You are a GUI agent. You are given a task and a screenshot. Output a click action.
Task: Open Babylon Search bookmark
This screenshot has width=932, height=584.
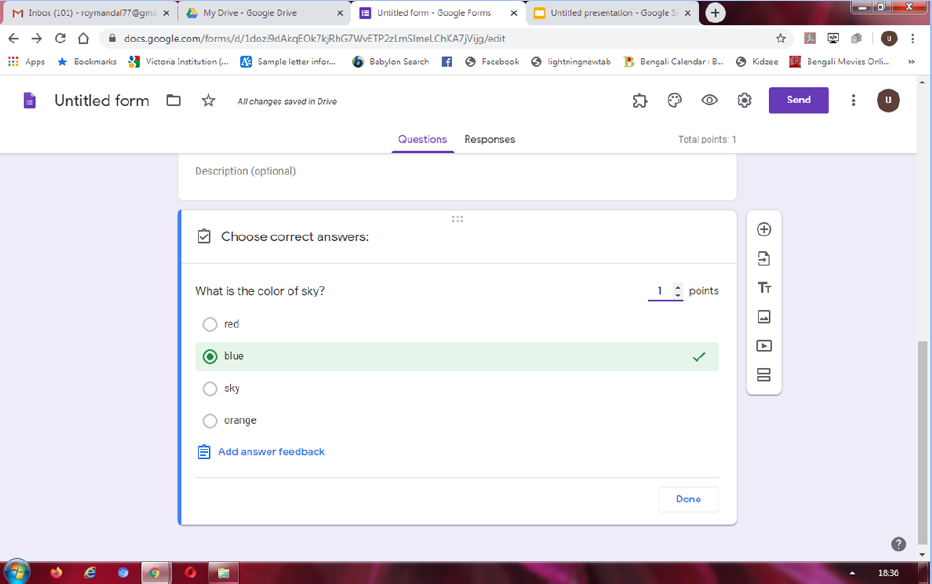(x=391, y=61)
